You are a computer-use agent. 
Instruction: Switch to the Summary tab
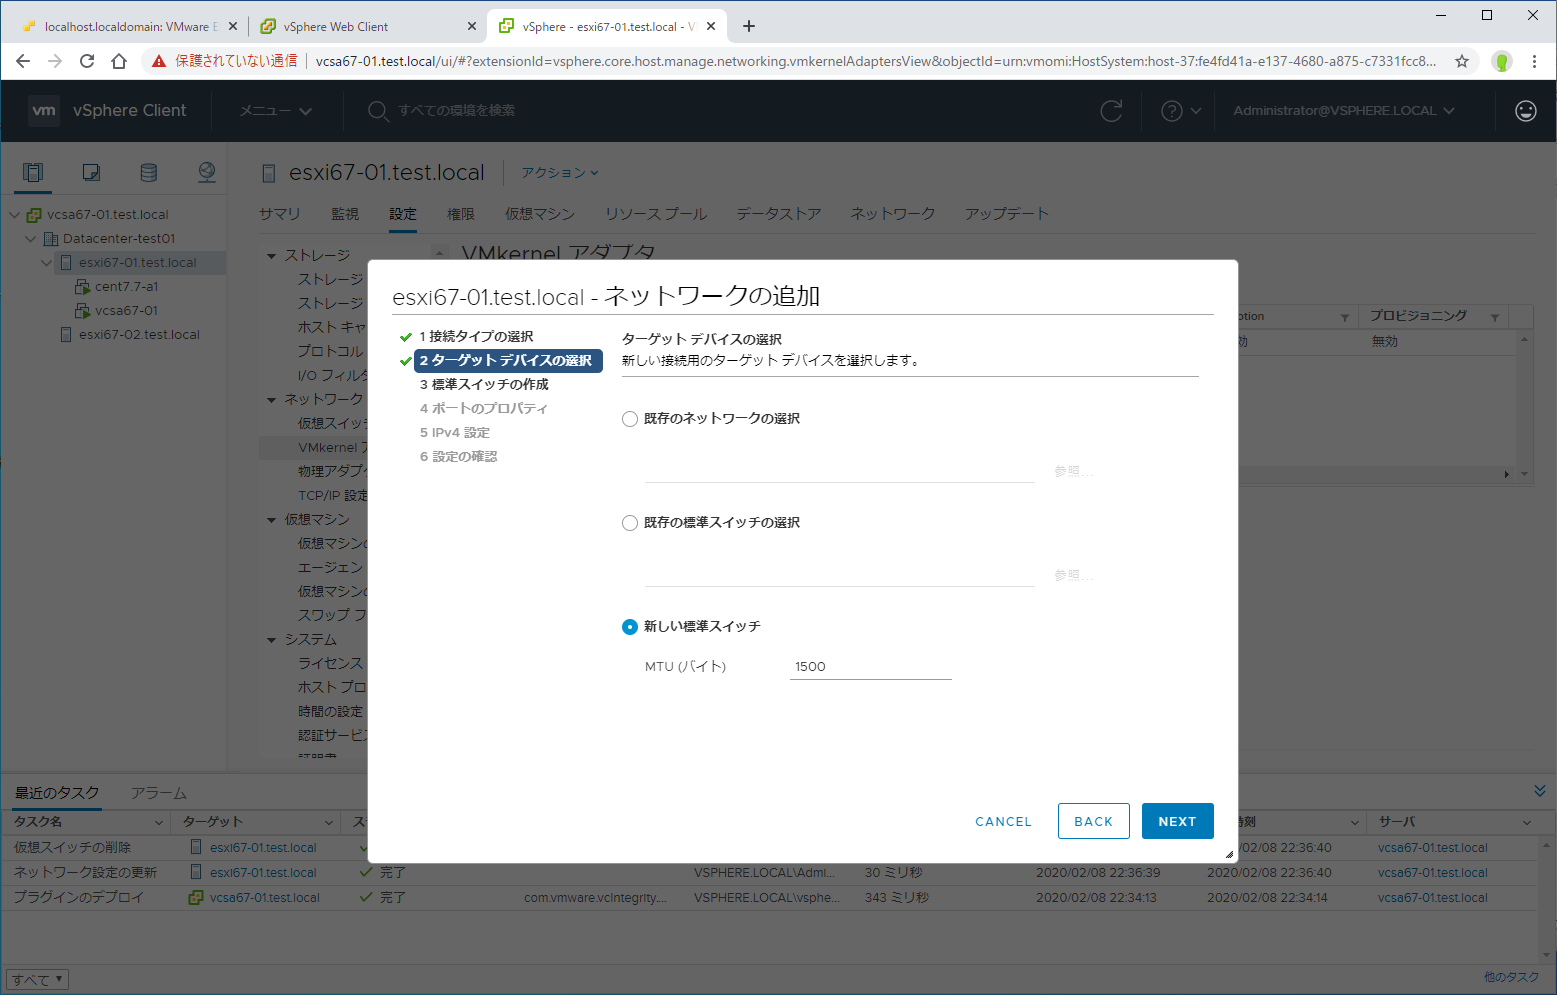pos(280,214)
